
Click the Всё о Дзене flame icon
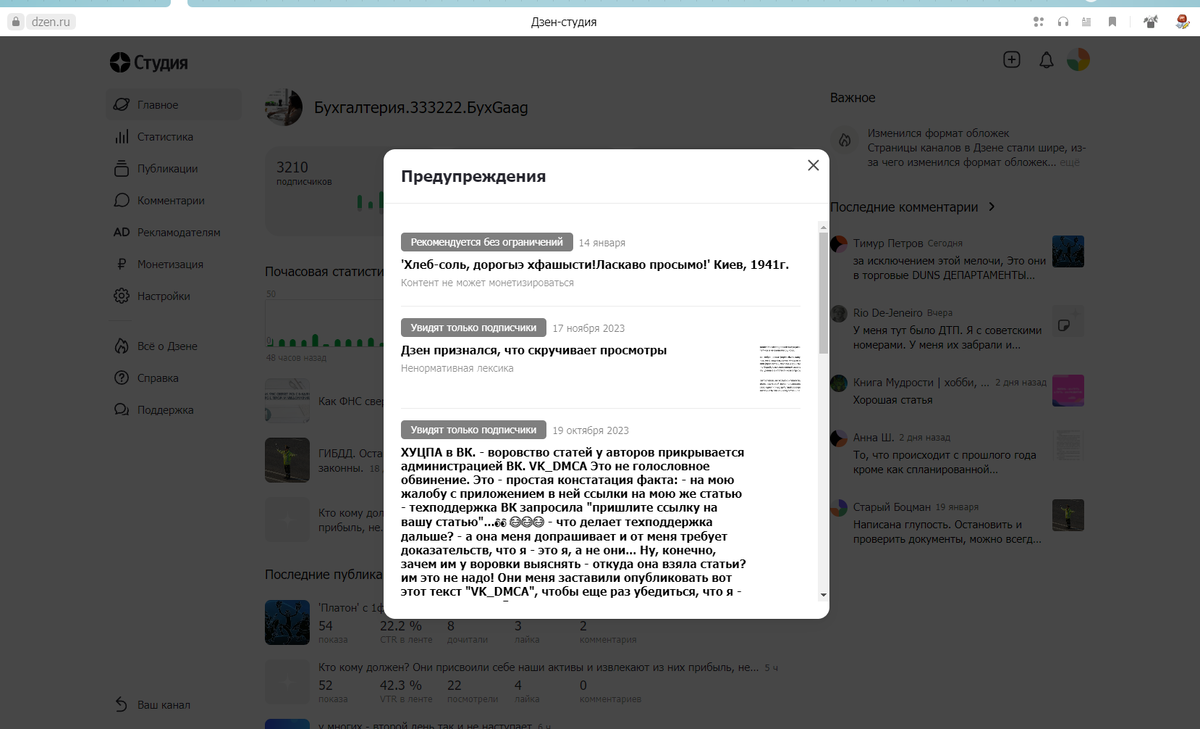[121, 346]
